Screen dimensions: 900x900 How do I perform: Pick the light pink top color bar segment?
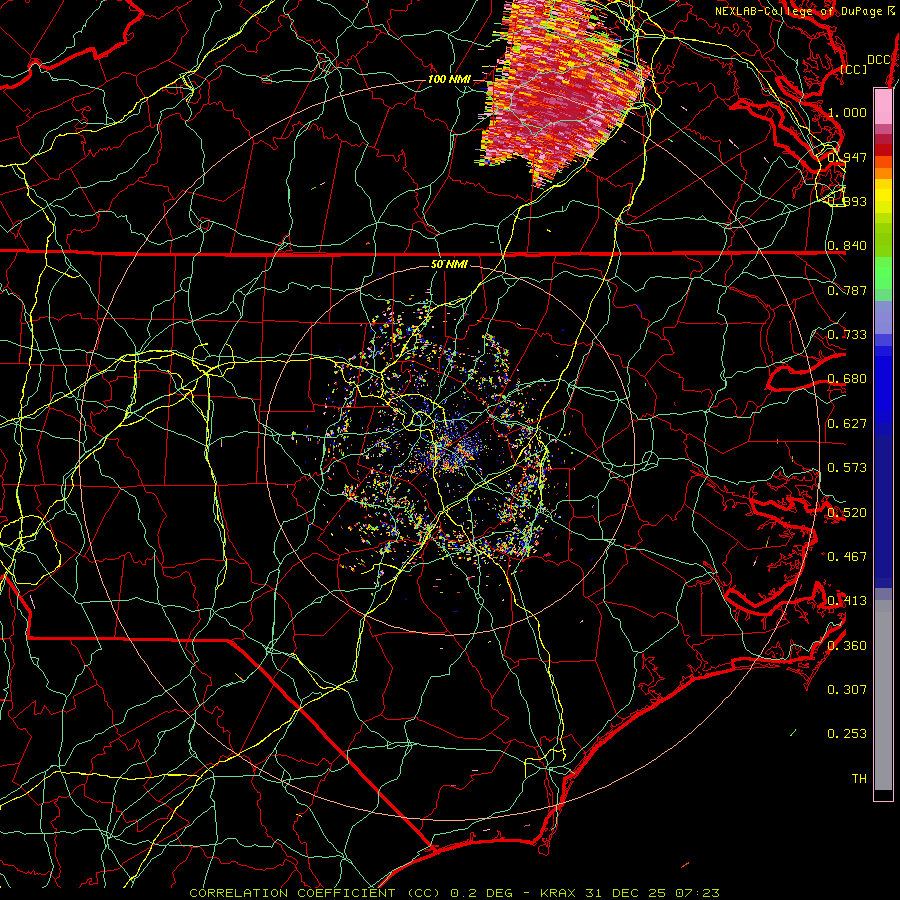(883, 107)
